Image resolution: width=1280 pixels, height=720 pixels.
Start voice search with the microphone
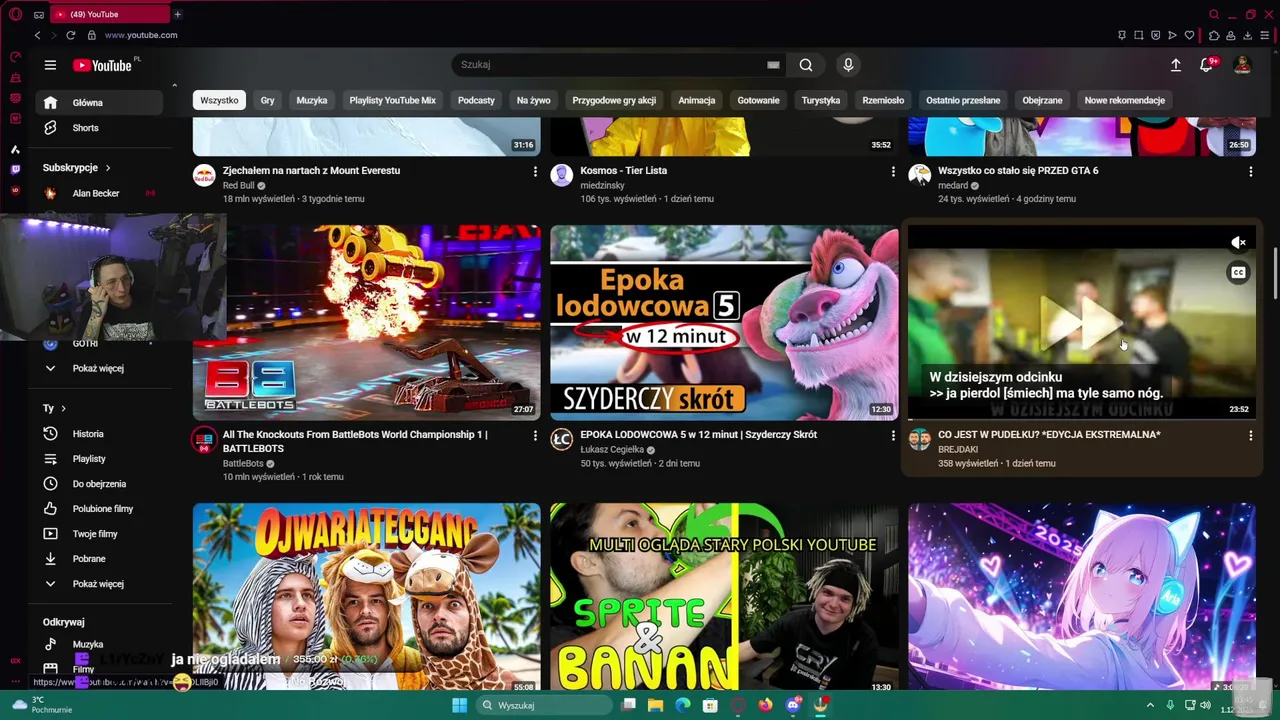pyautogui.click(x=848, y=65)
